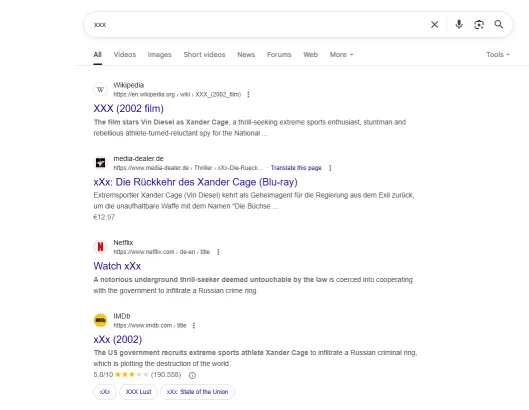Click Translate this page link
Viewport: 529px width, 410px height.
coord(296,168)
